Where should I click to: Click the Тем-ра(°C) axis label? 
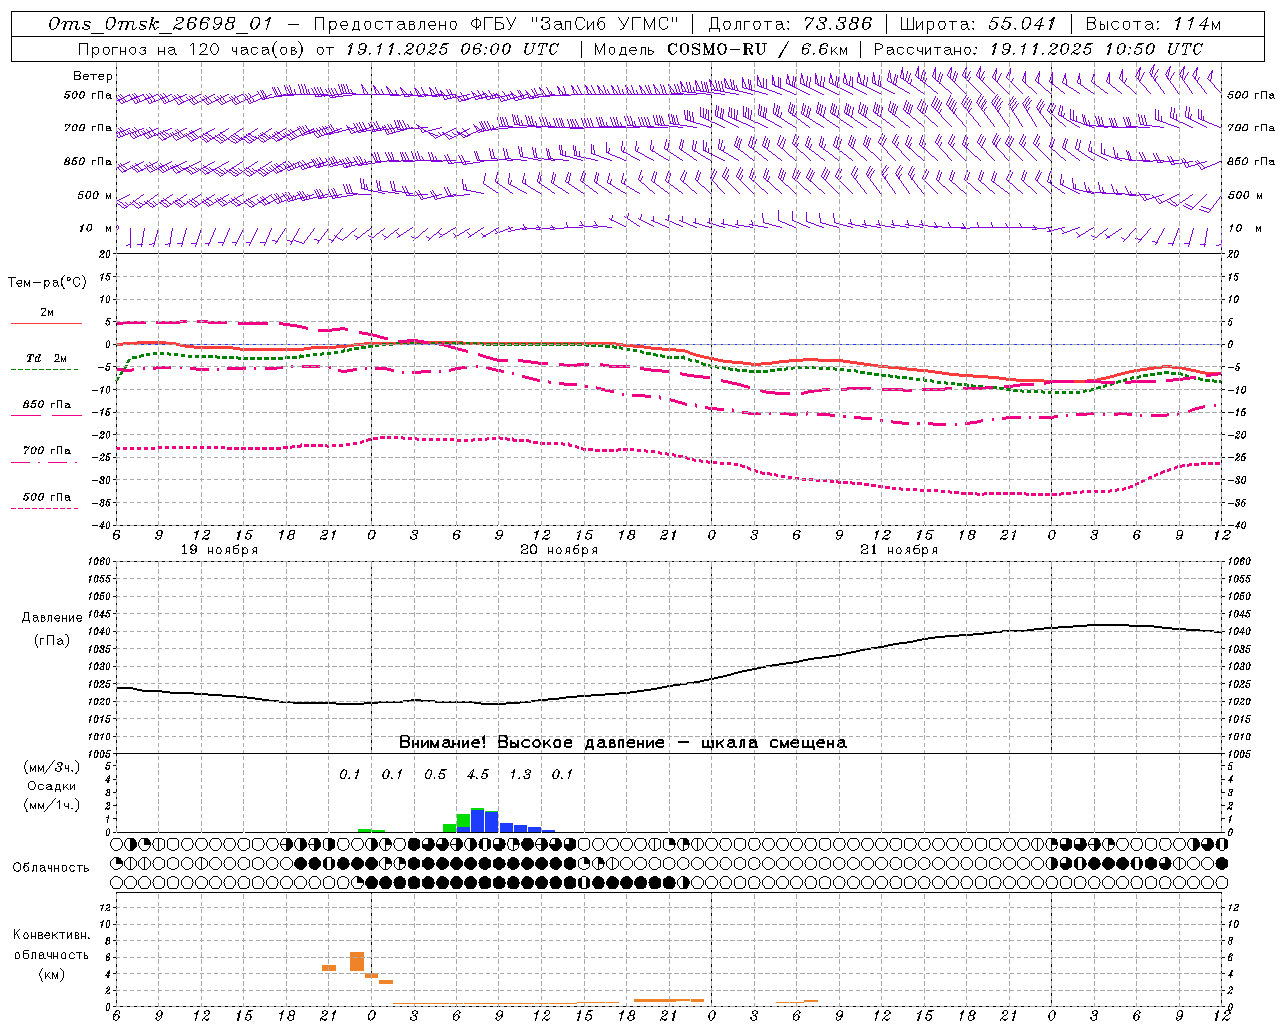point(47,283)
